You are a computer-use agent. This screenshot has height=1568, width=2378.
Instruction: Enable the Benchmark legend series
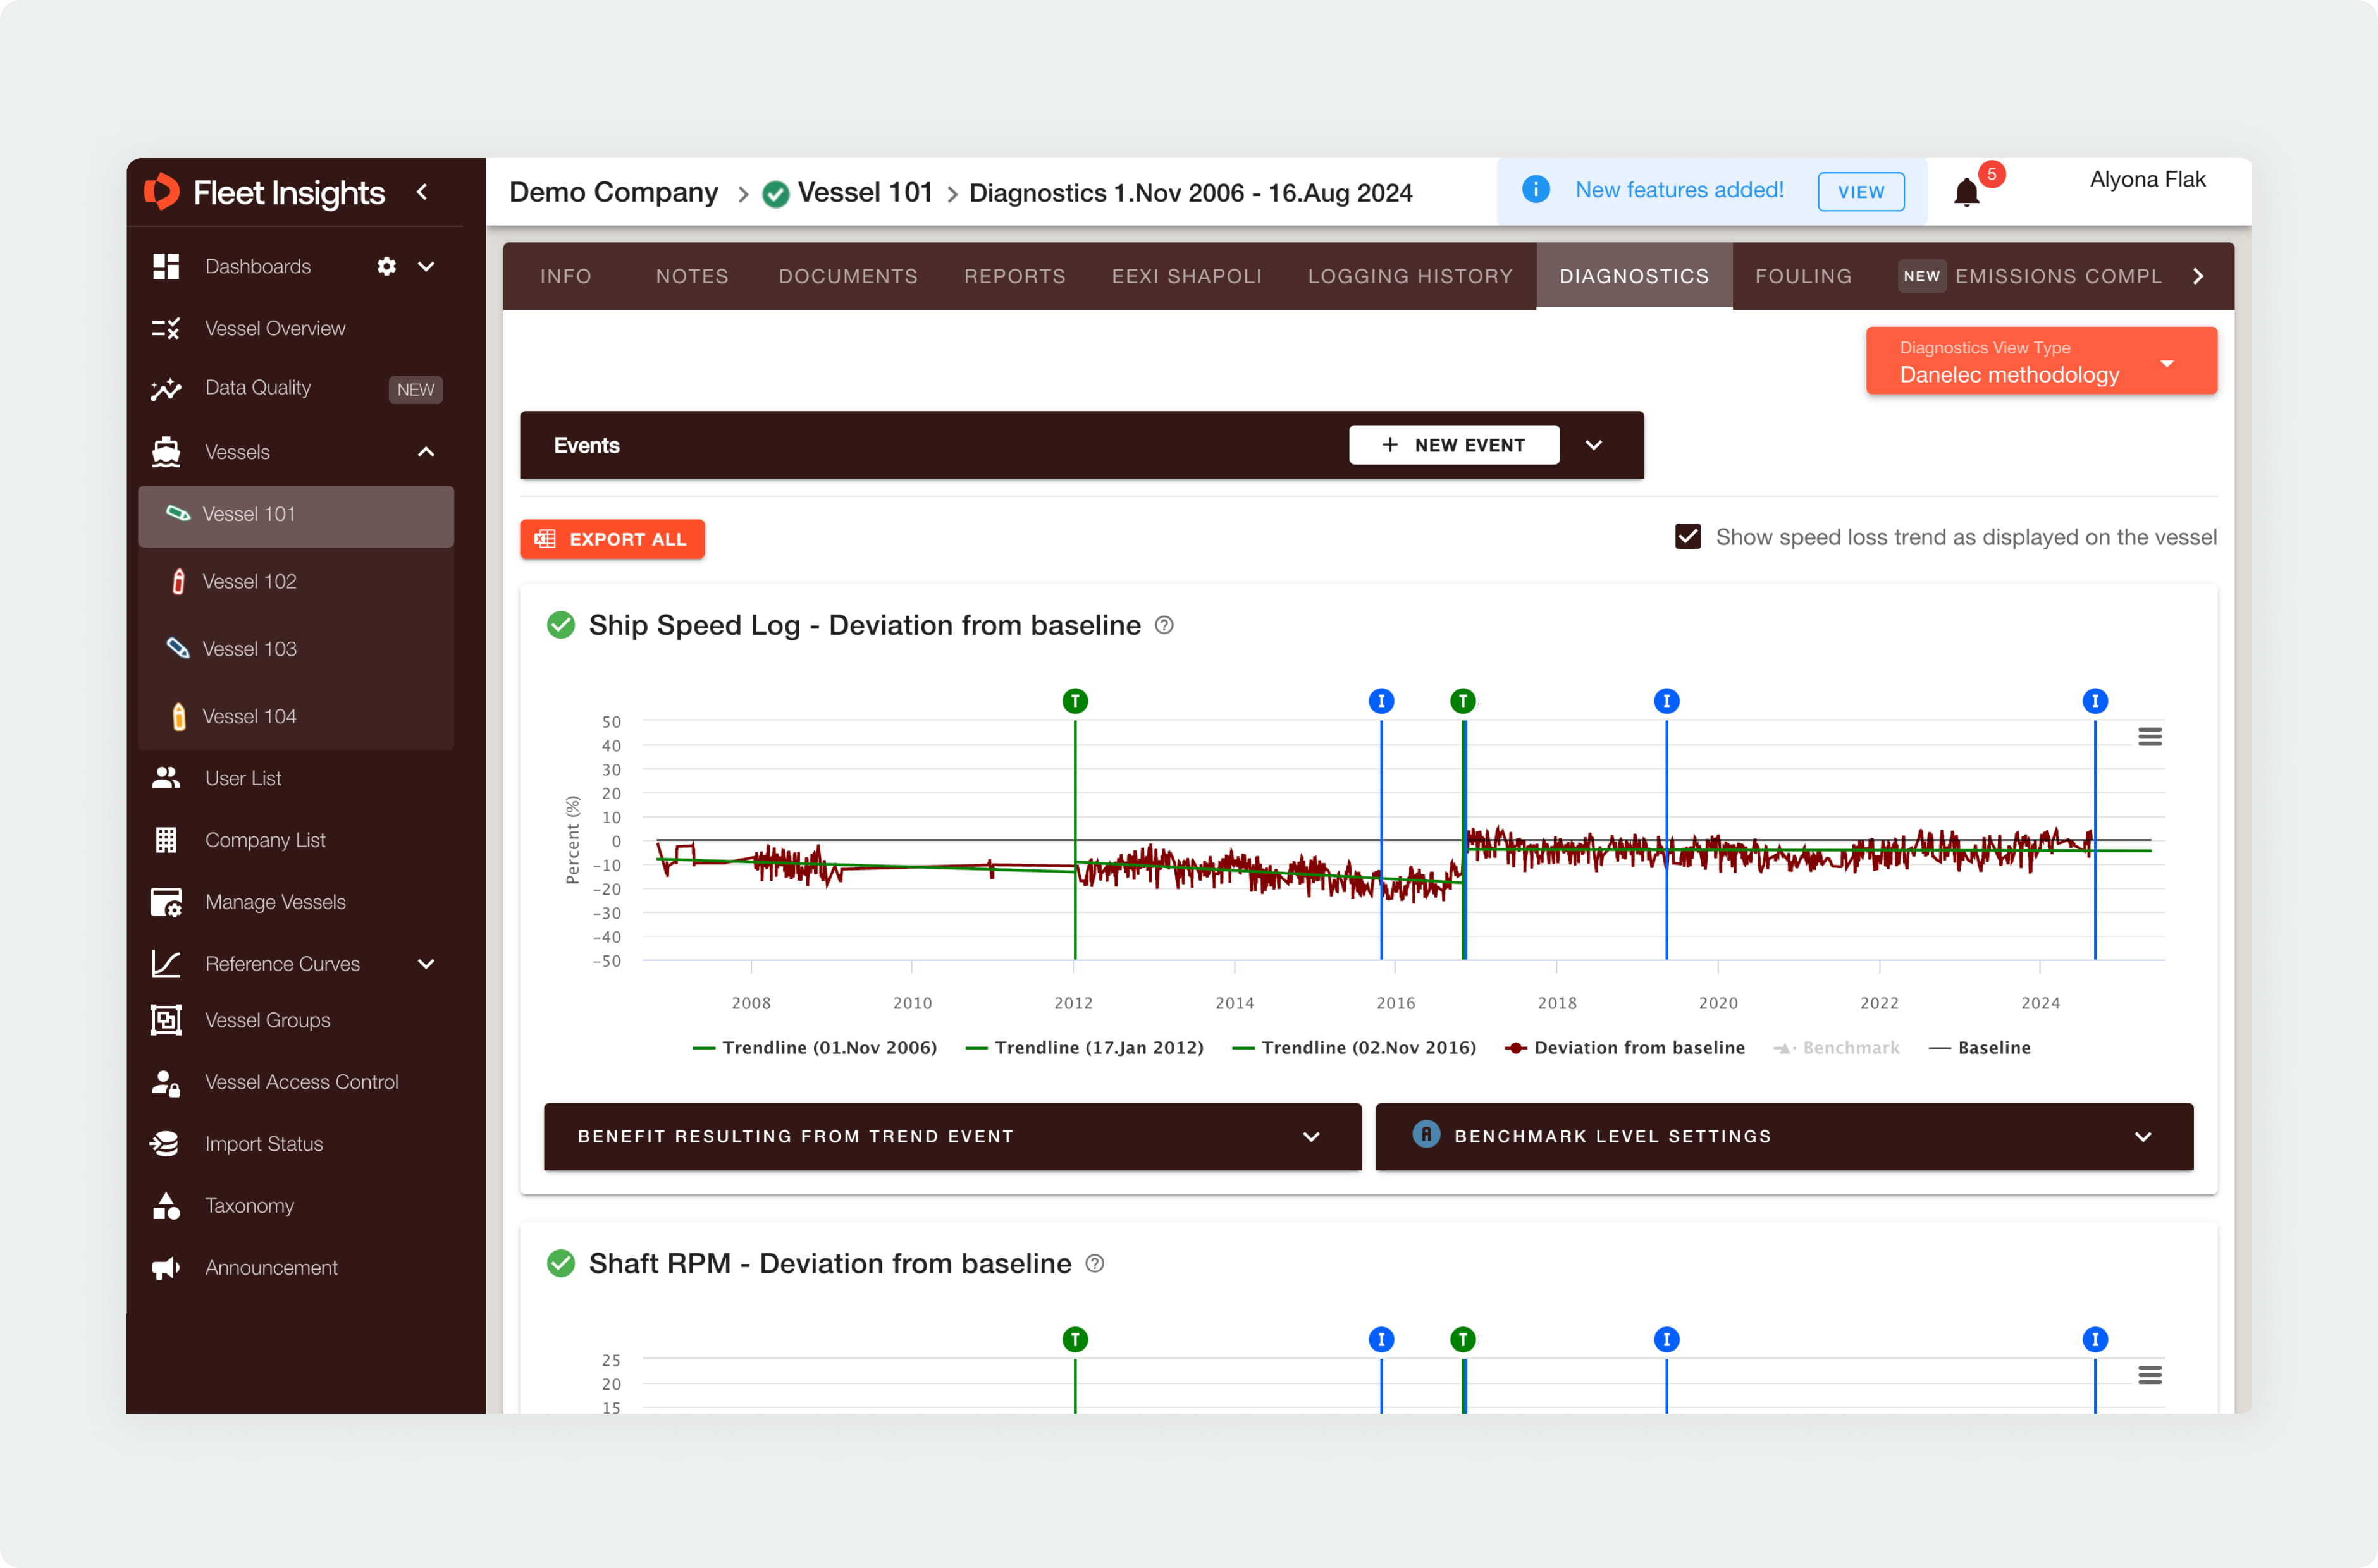1837,1047
